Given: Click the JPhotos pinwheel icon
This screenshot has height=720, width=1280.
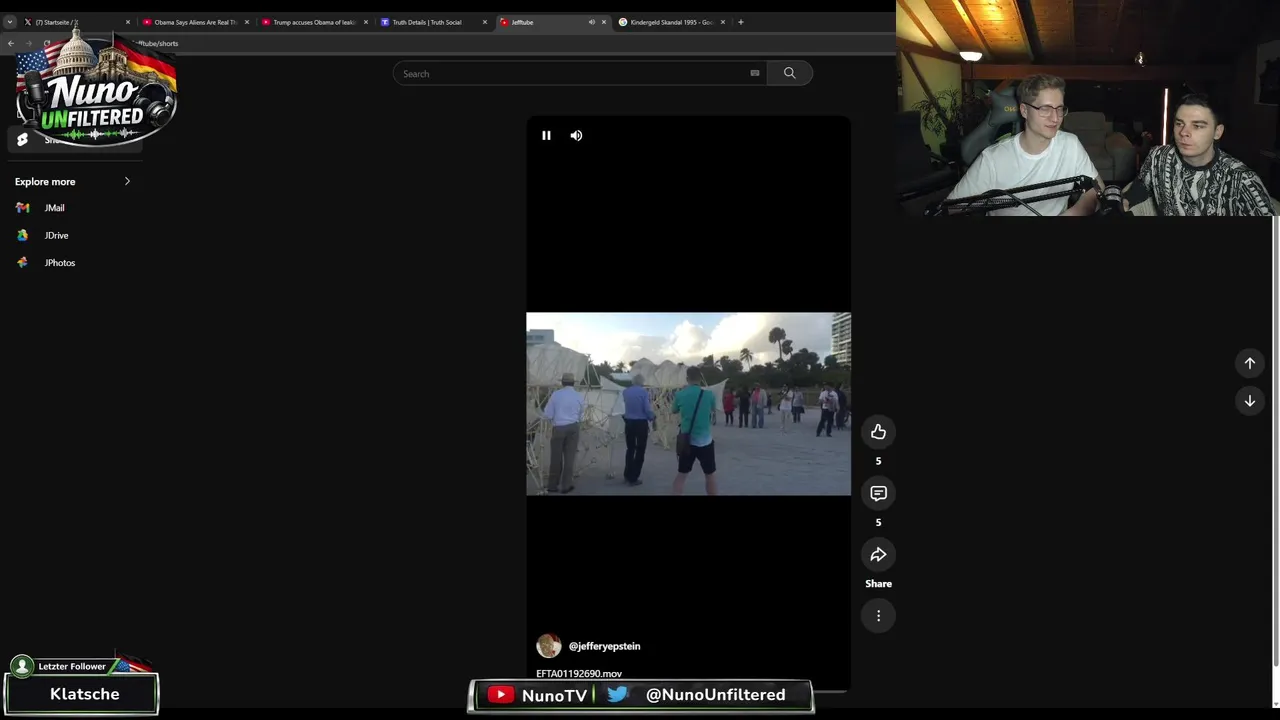Looking at the screenshot, I should point(22,263).
